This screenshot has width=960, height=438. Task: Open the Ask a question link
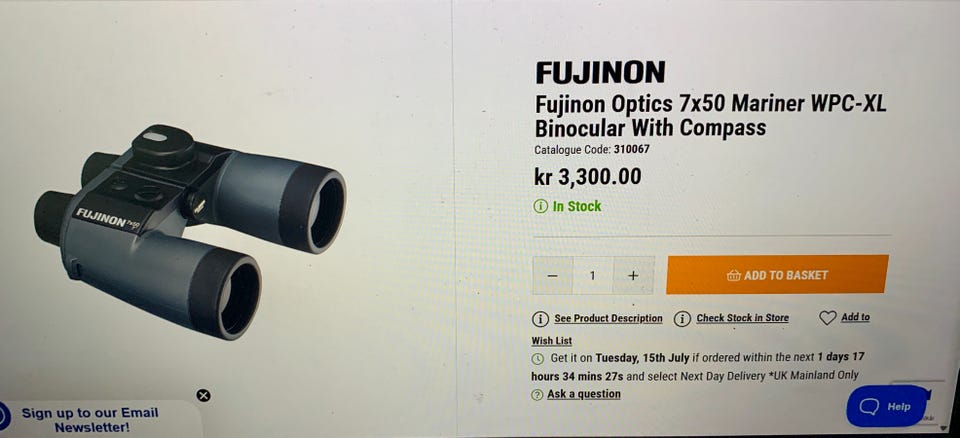coord(584,394)
